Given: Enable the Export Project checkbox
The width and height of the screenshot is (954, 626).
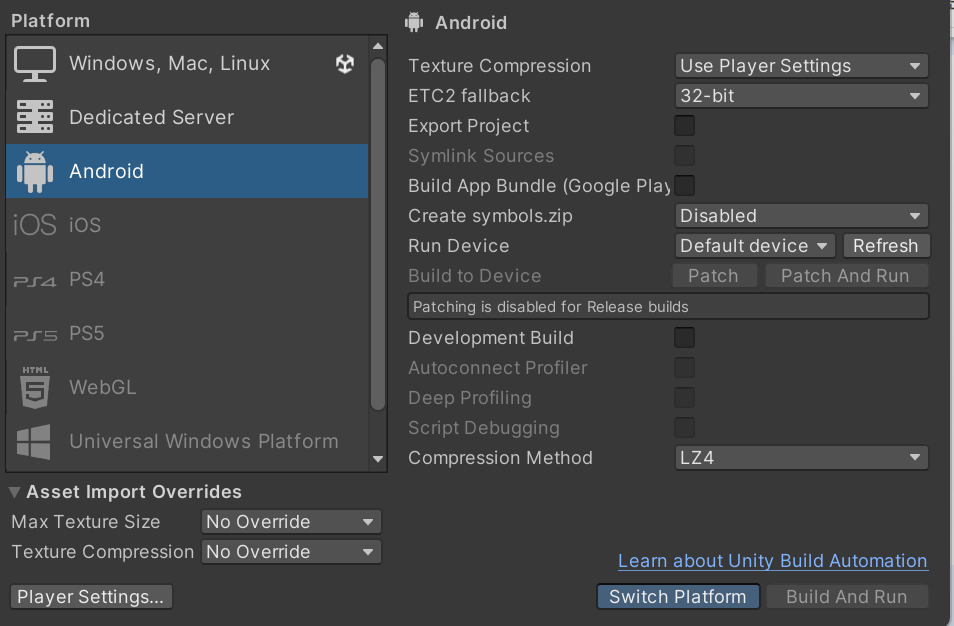Looking at the screenshot, I should pyautogui.click(x=684, y=126).
